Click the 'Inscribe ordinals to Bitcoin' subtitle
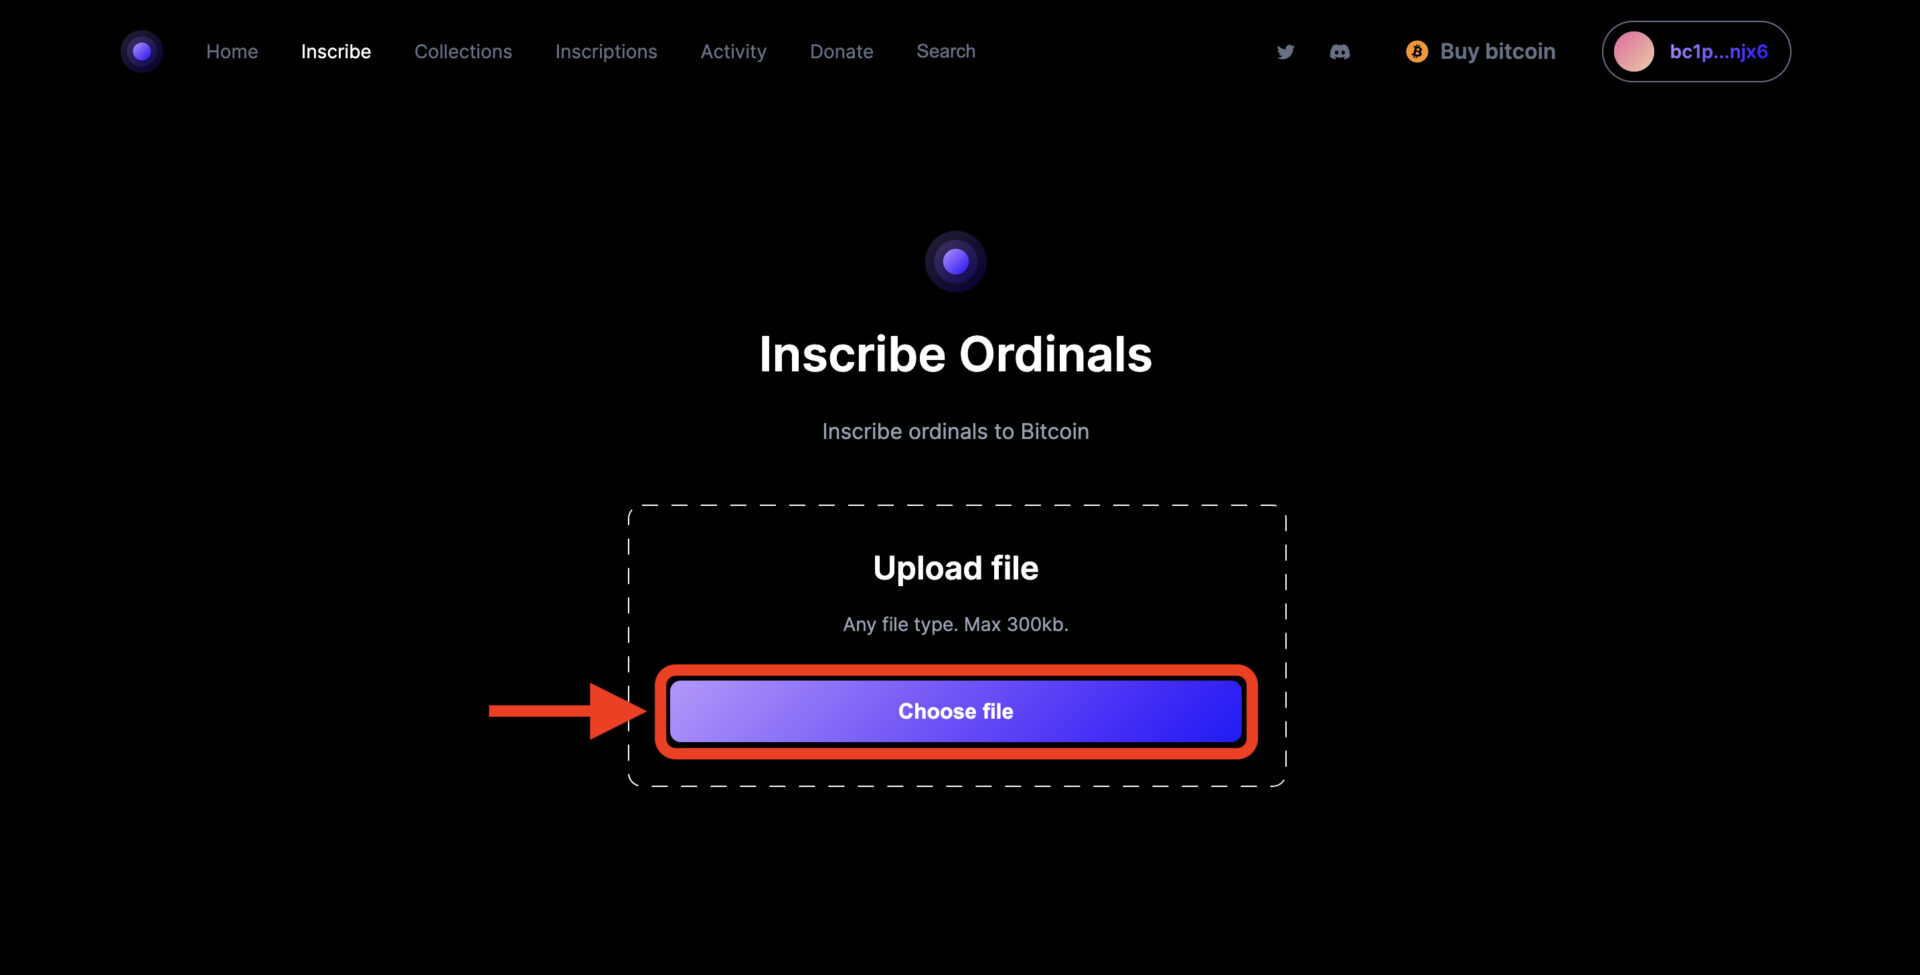 tap(956, 431)
